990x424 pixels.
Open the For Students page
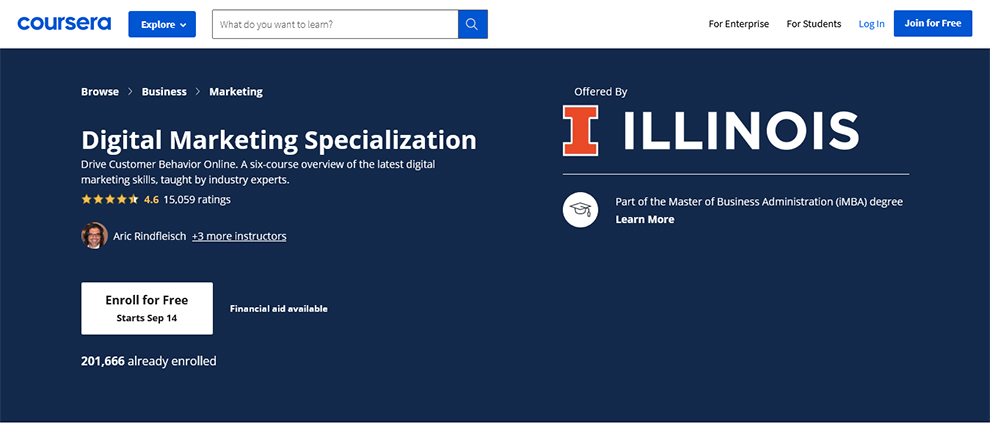(814, 24)
